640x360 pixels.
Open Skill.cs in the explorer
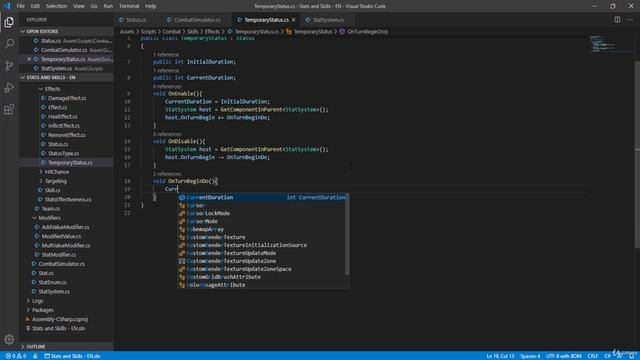[52, 190]
